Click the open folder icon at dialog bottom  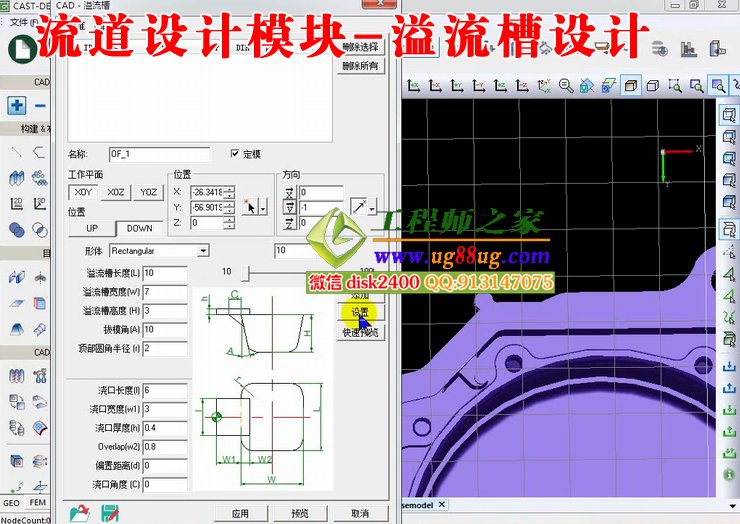(79, 513)
